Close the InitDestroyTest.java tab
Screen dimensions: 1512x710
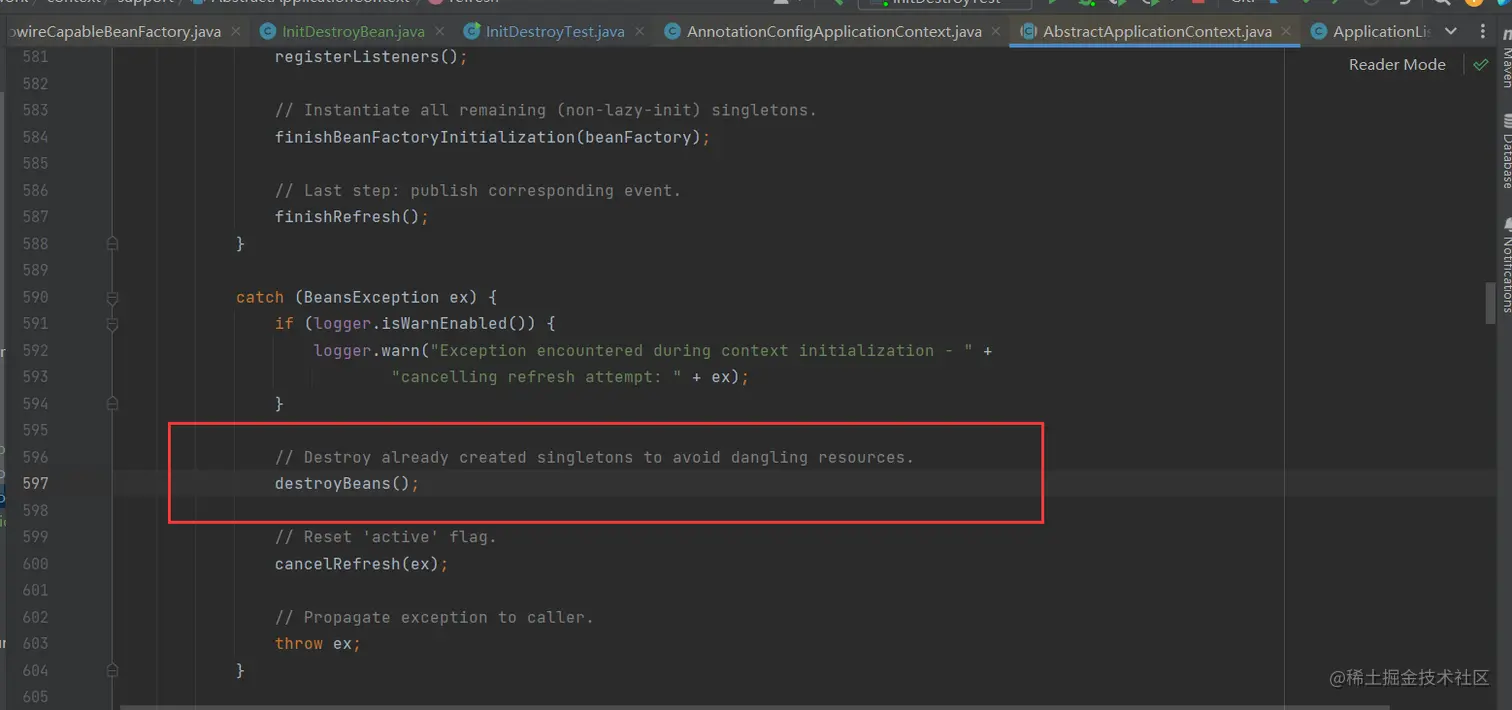(639, 32)
